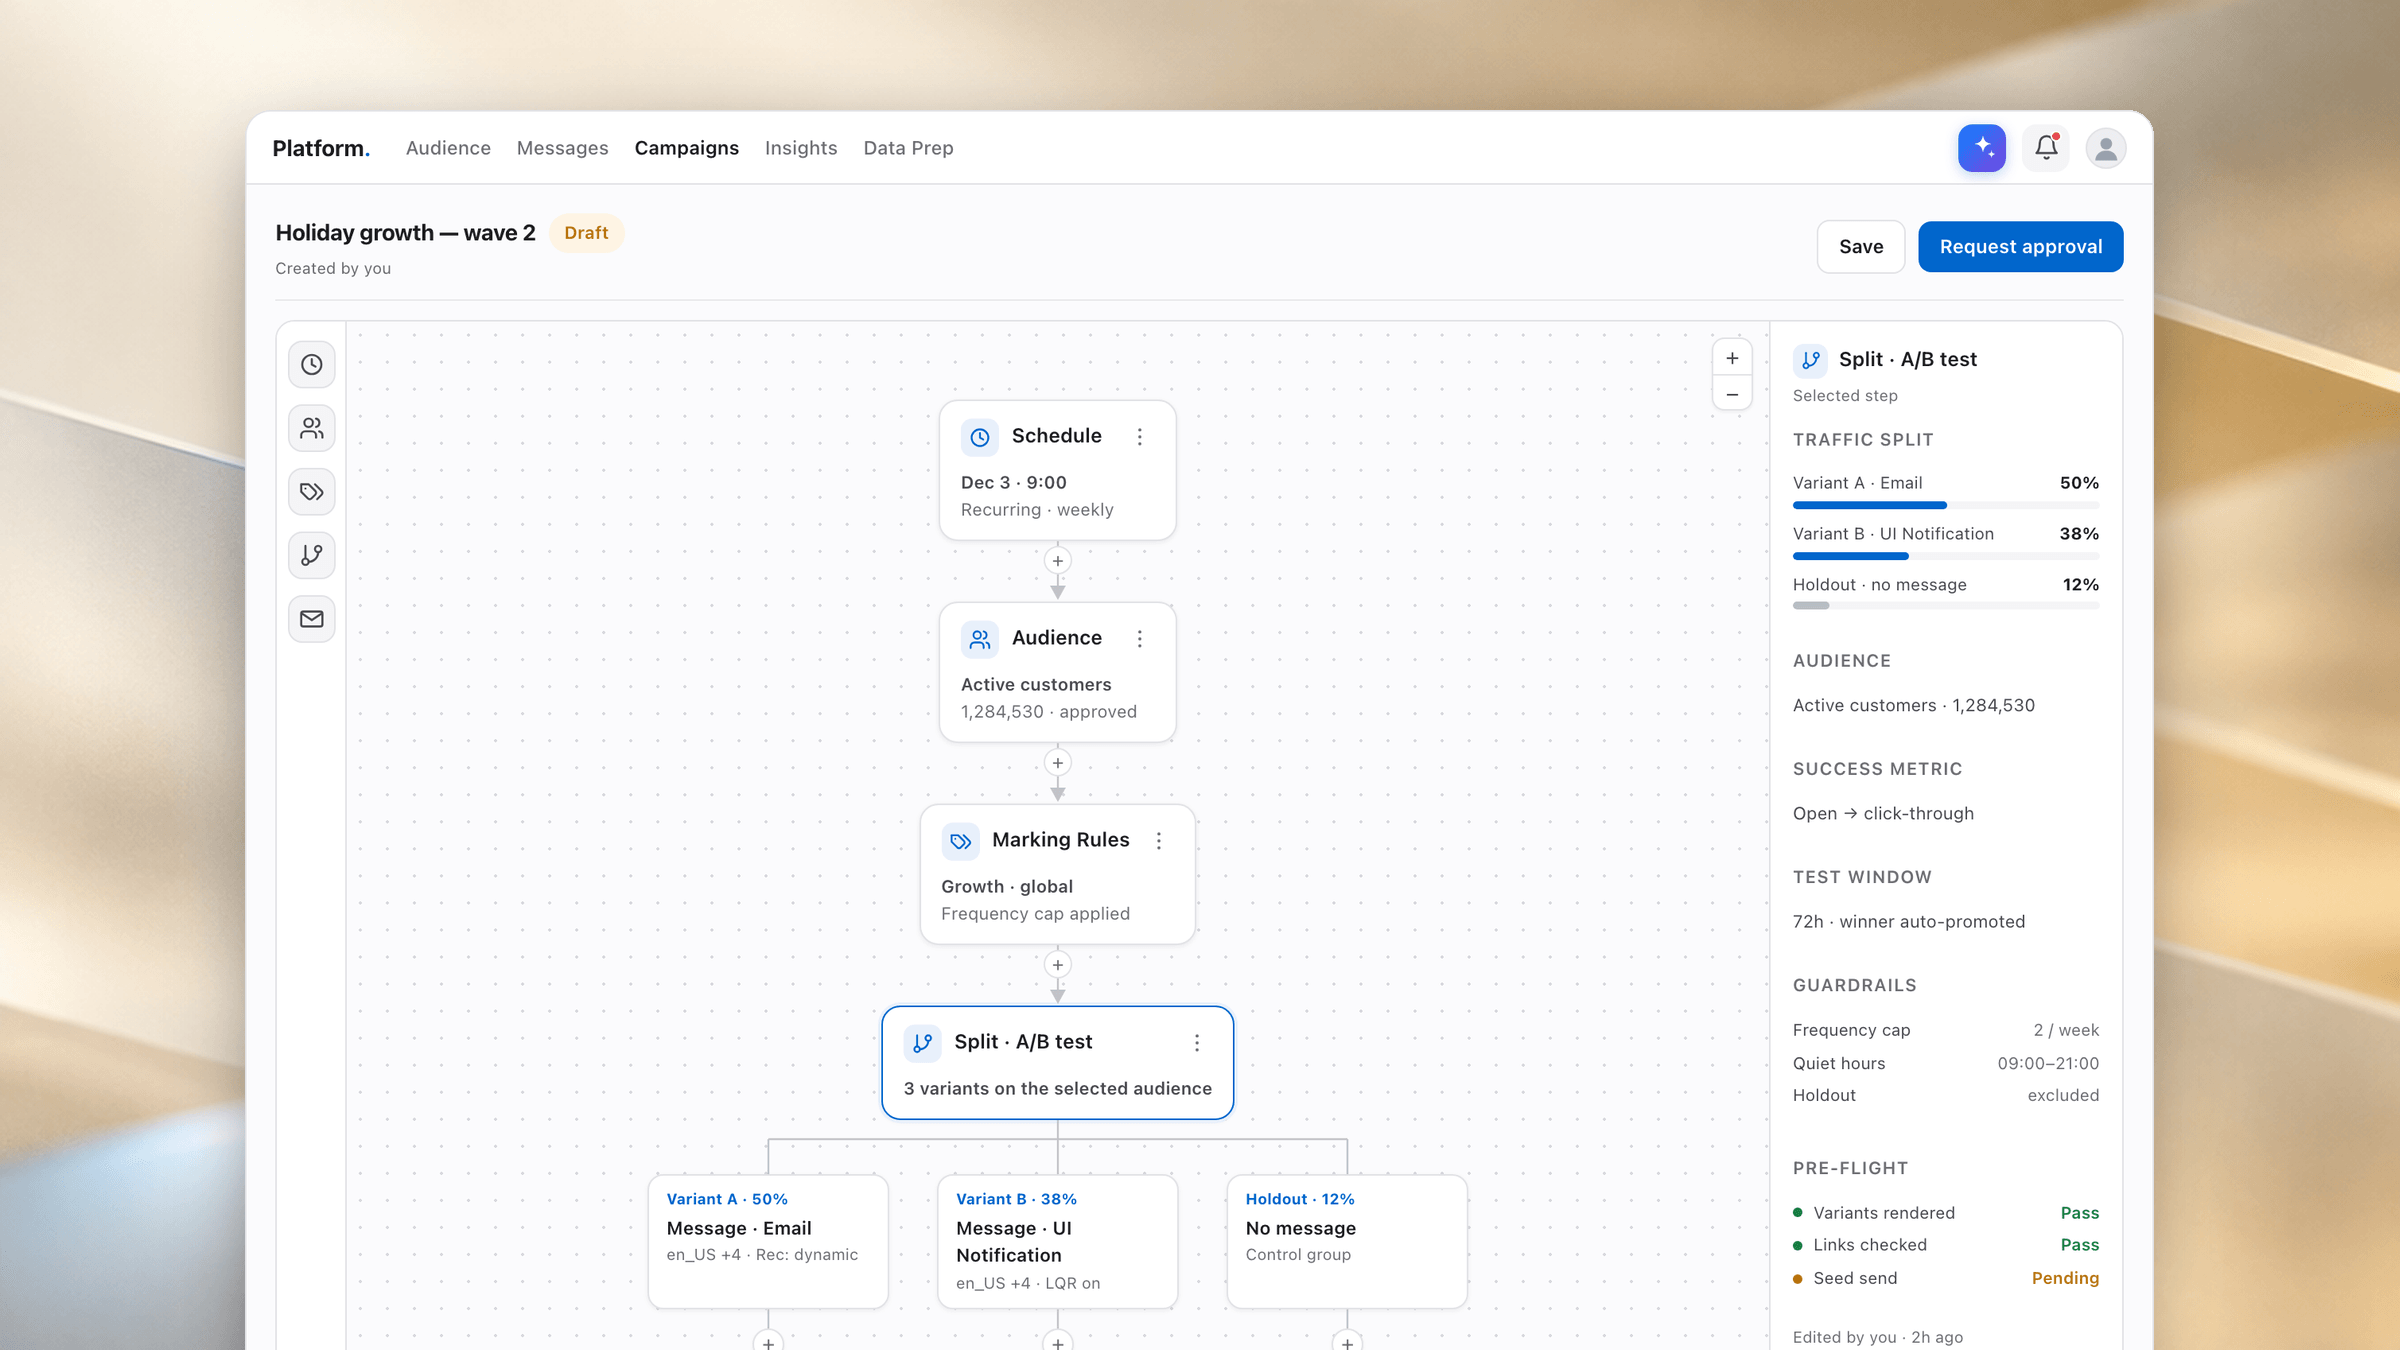Click the Draft status badge
Image resolution: width=2400 pixels, height=1350 pixels.
[x=586, y=233]
